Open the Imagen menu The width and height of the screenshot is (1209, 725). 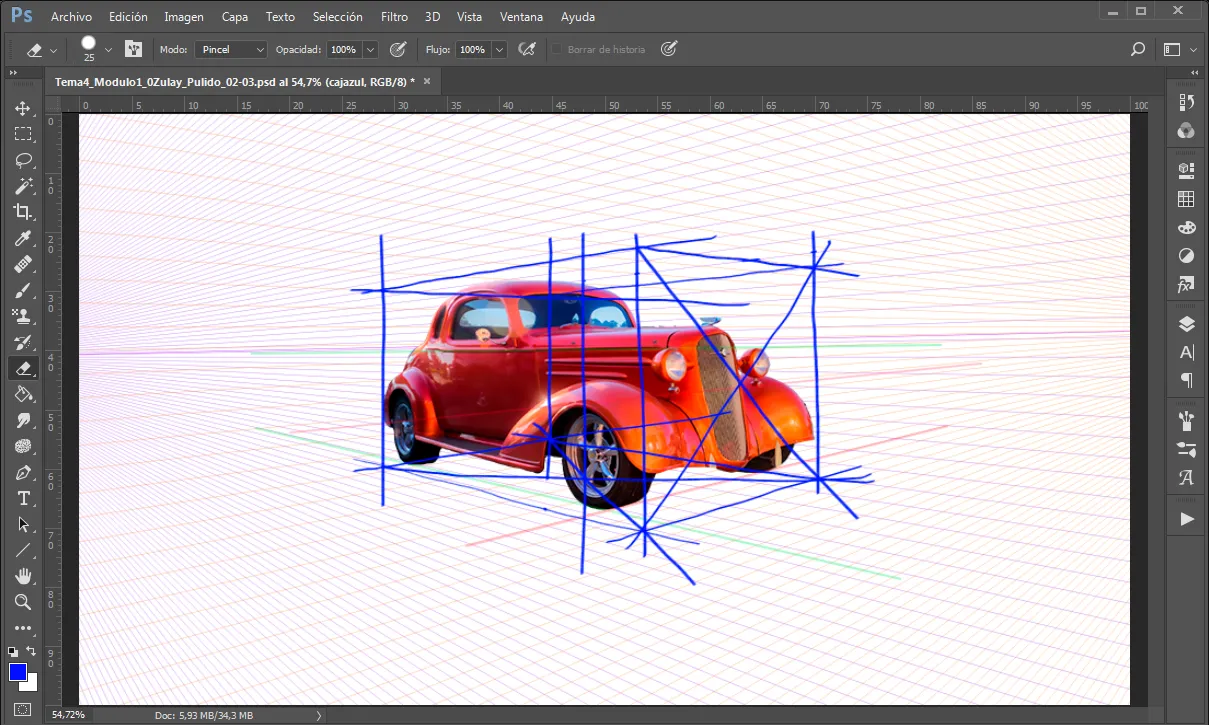[x=184, y=17]
